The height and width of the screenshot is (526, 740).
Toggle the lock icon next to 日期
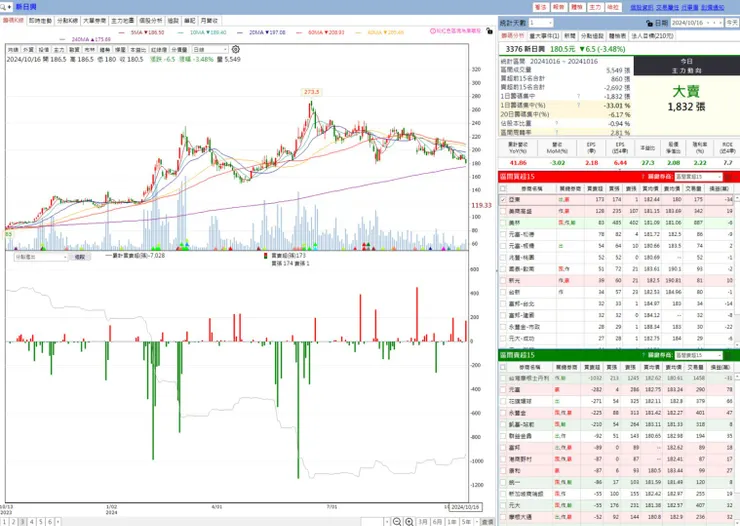(x=649, y=23)
